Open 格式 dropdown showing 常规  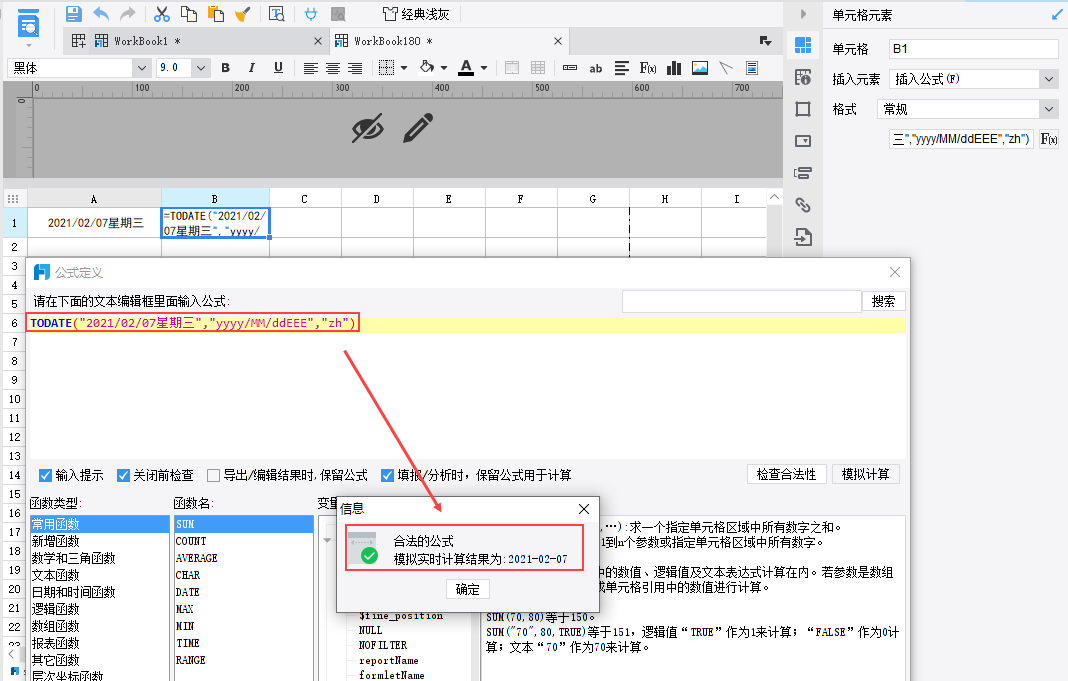[x=1048, y=109]
